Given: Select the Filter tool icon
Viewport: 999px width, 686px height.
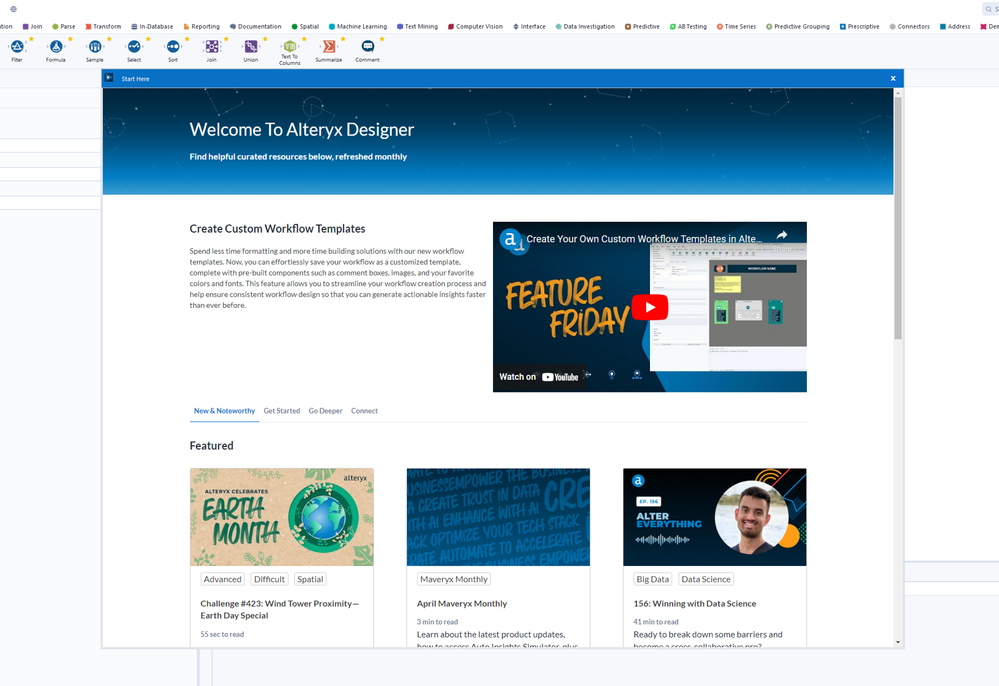Looking at the screenshot, I should [x=17, y=46].
